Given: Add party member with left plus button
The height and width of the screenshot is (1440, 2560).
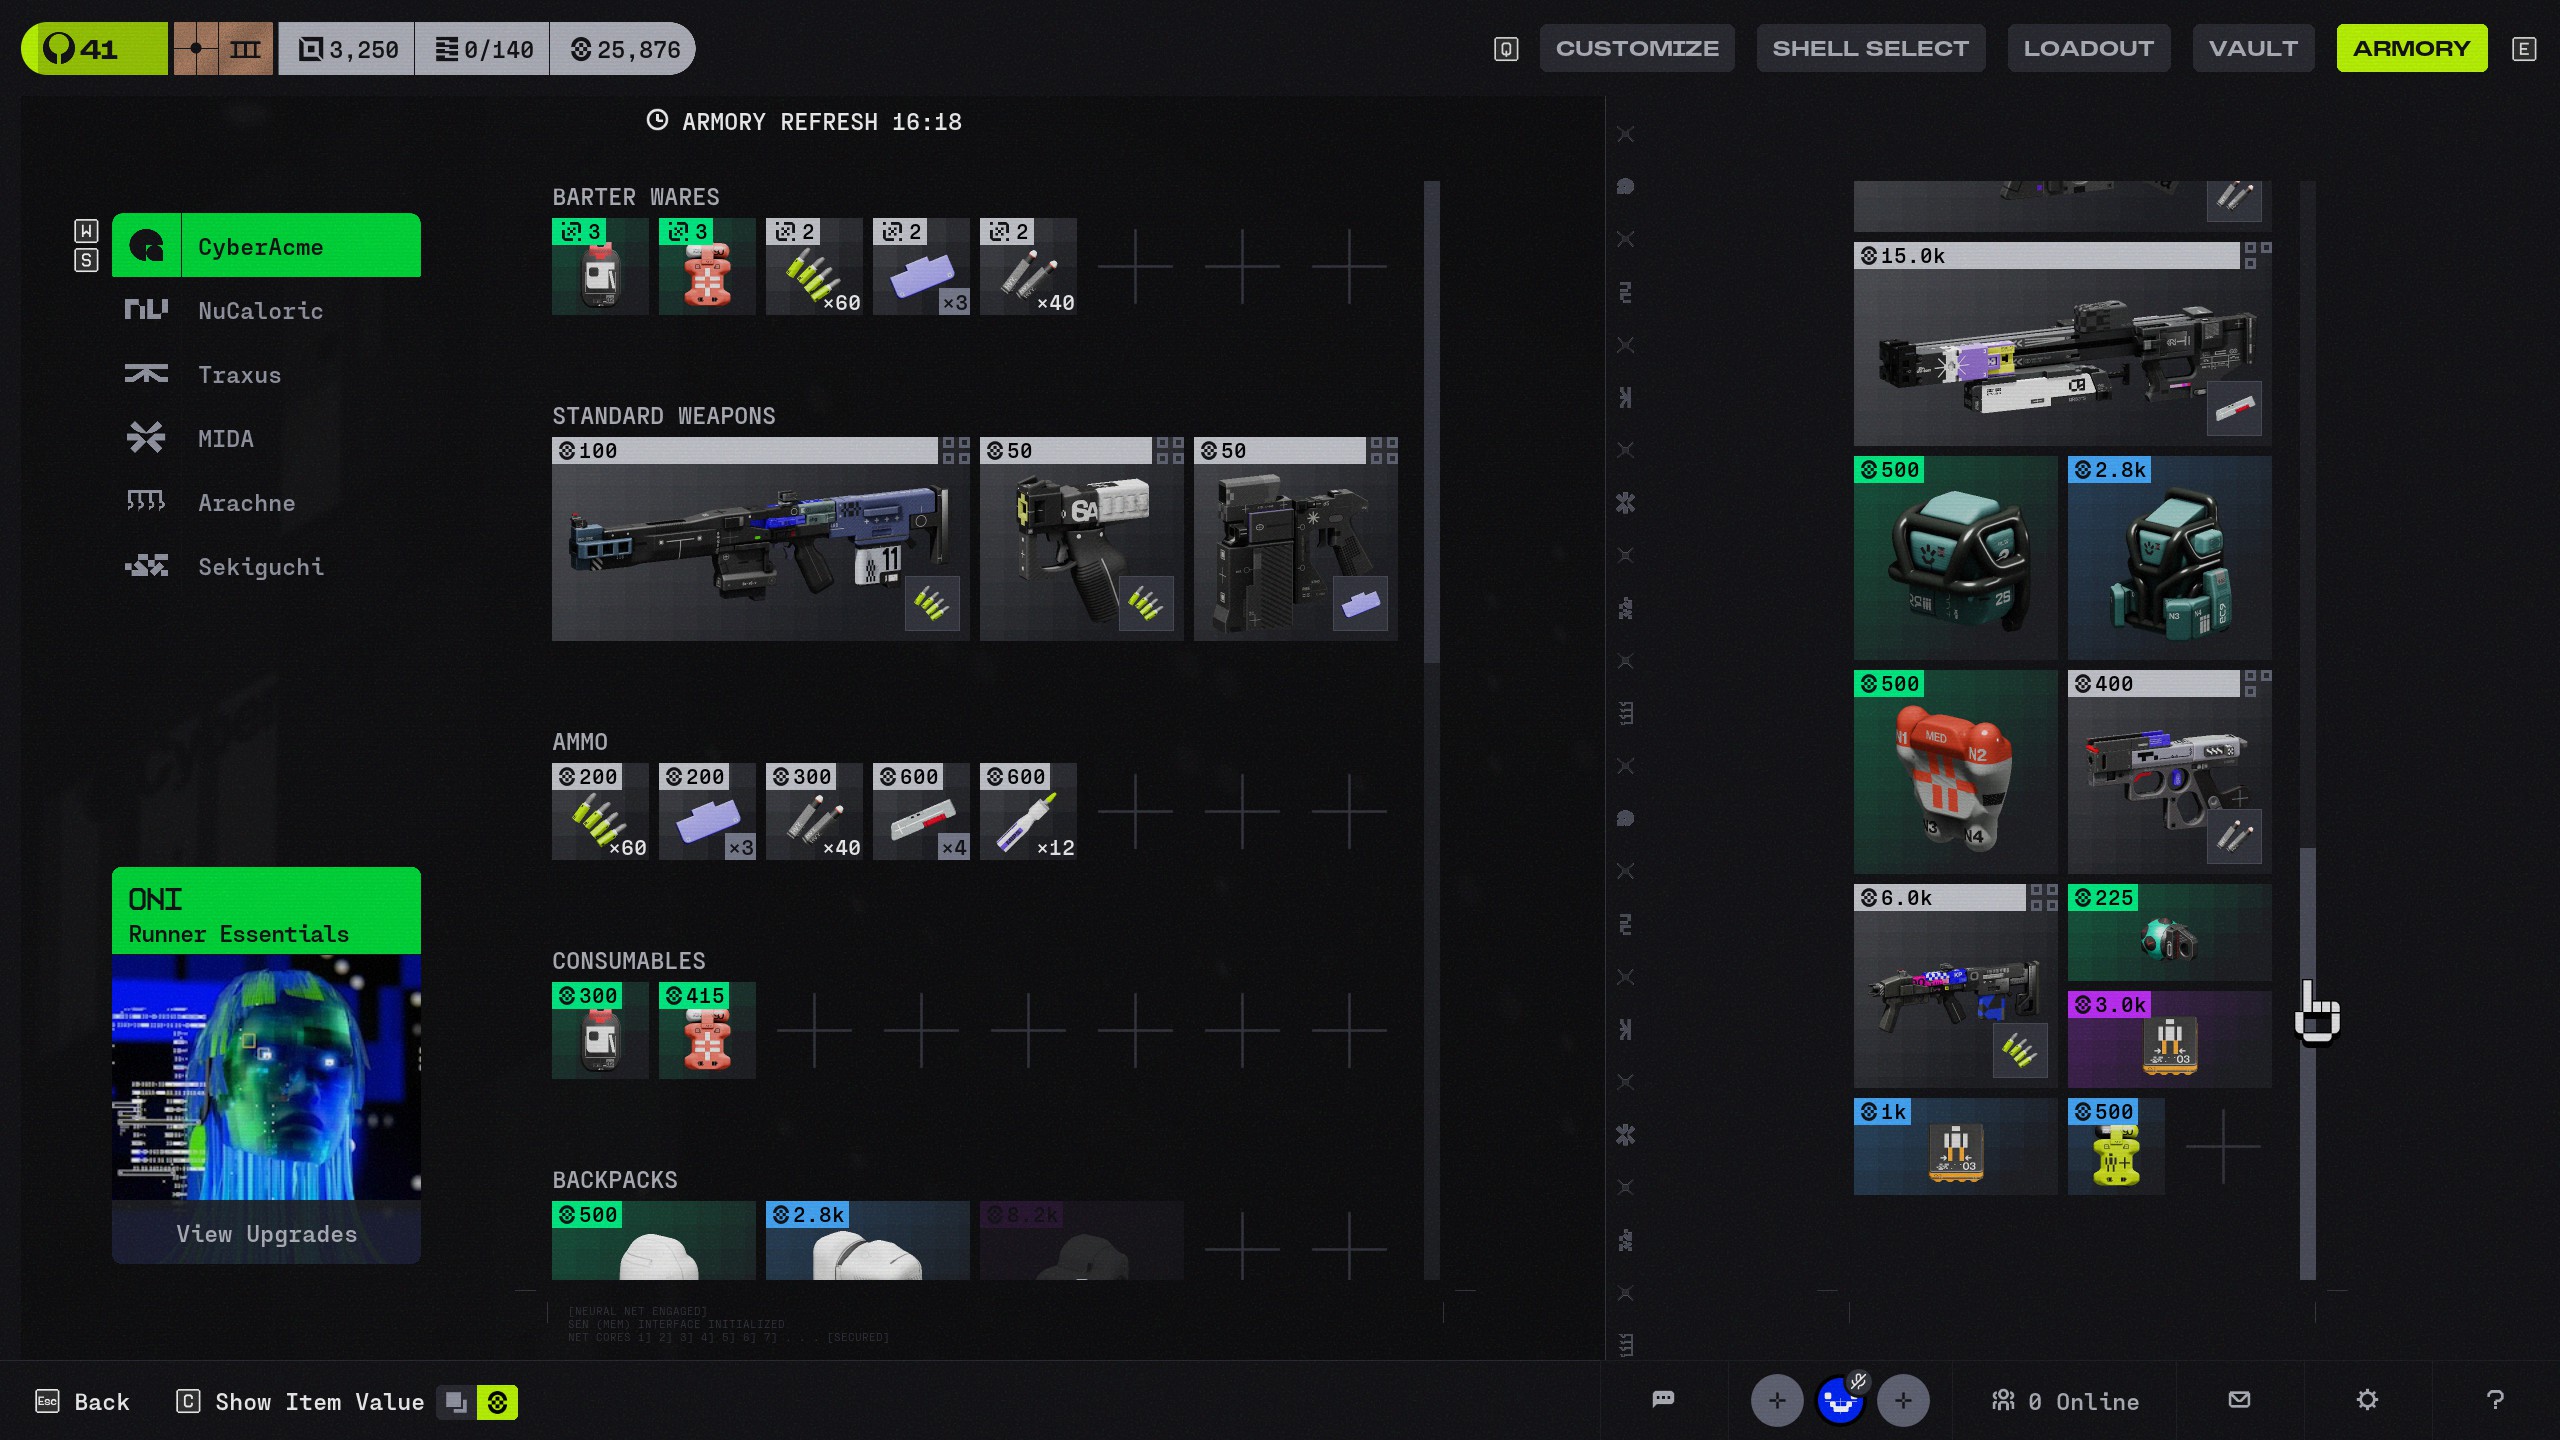Looking at the screenshot, I should coord(1776,1401).
